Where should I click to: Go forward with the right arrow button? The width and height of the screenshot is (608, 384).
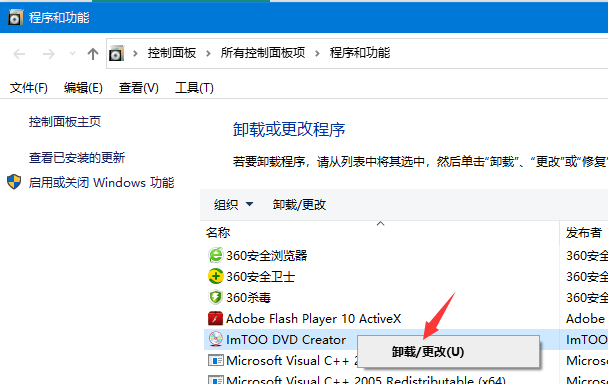(x=48, y=54)
